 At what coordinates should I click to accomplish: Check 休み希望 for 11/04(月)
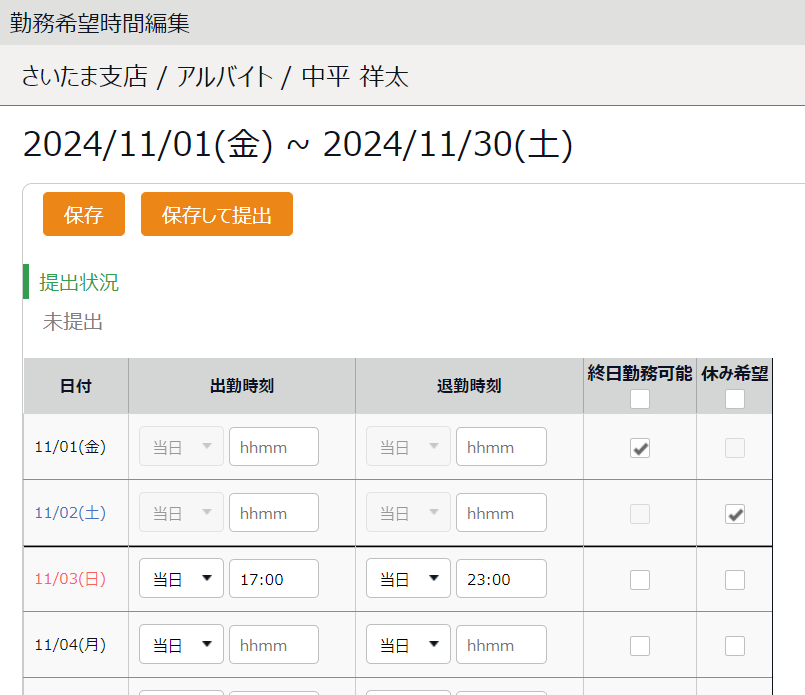(735, 646)
